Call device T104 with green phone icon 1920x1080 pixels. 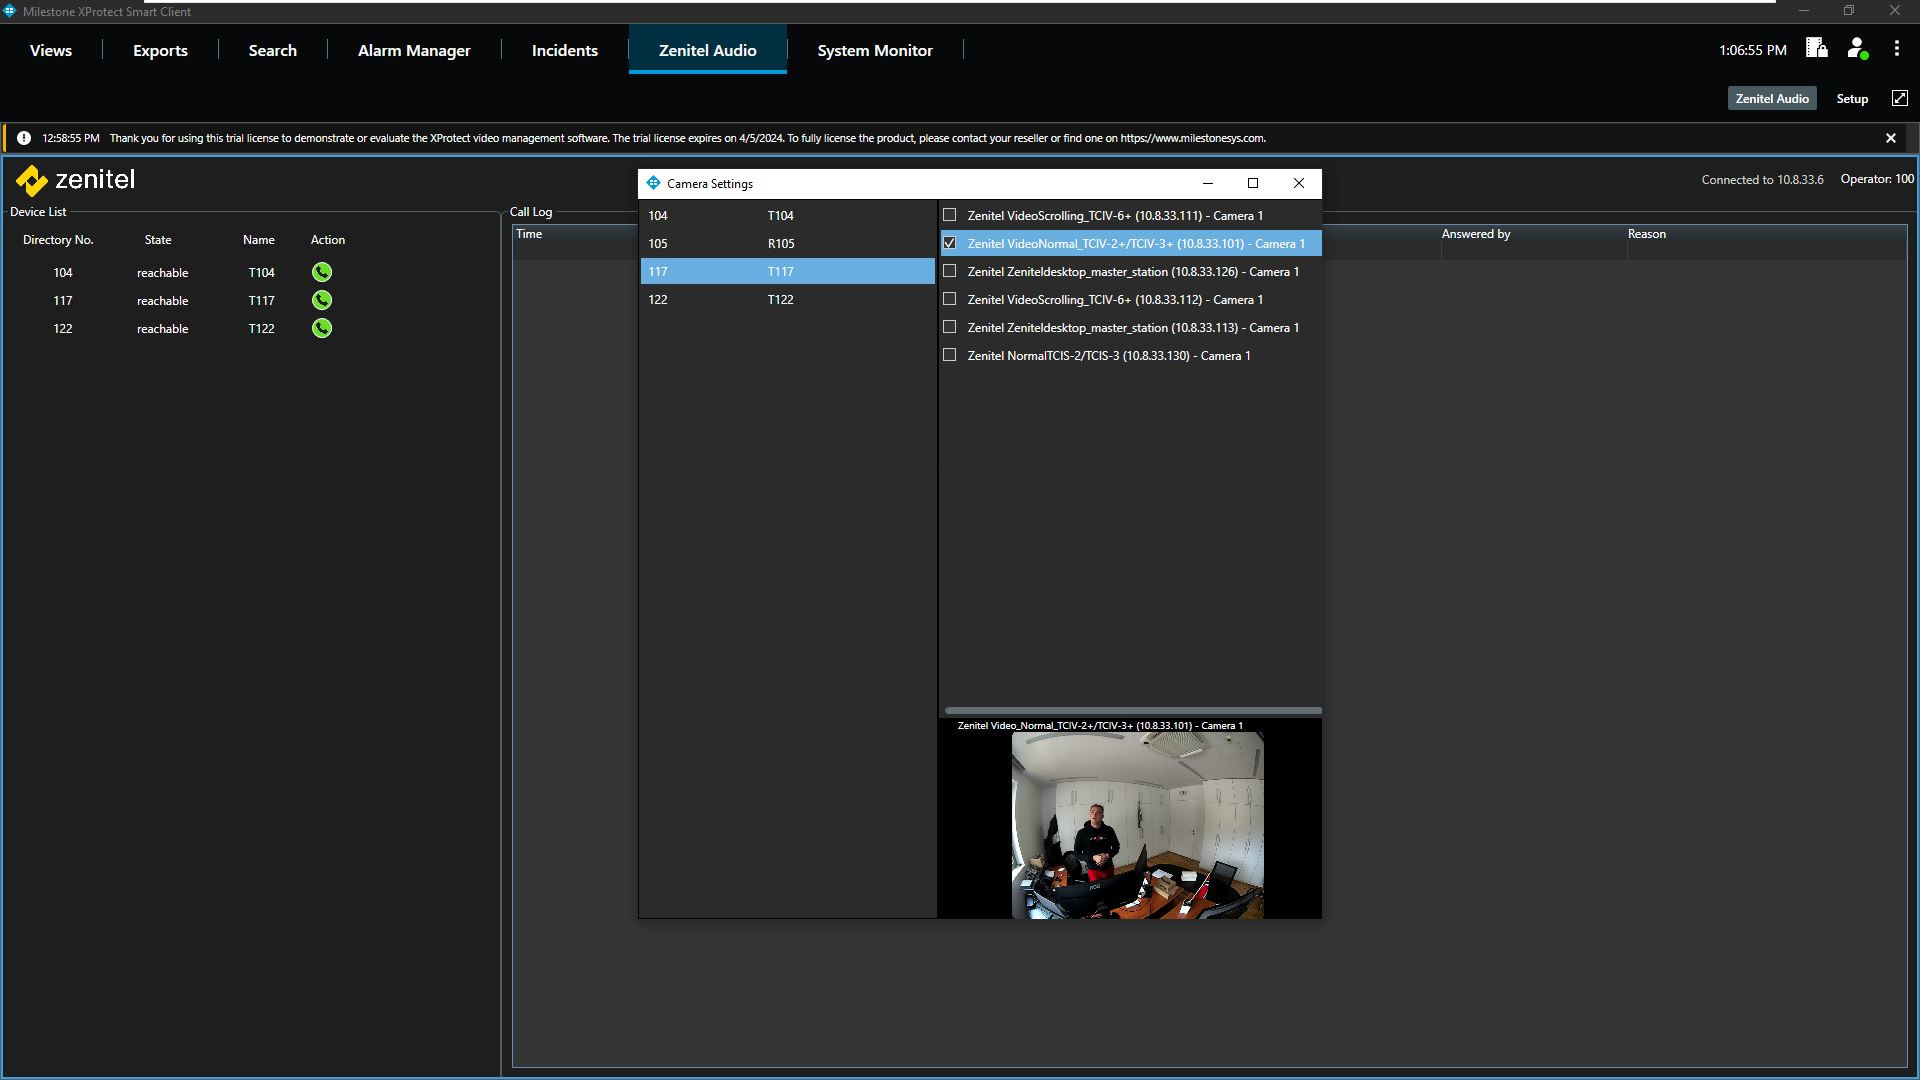(x=321, y=272)
